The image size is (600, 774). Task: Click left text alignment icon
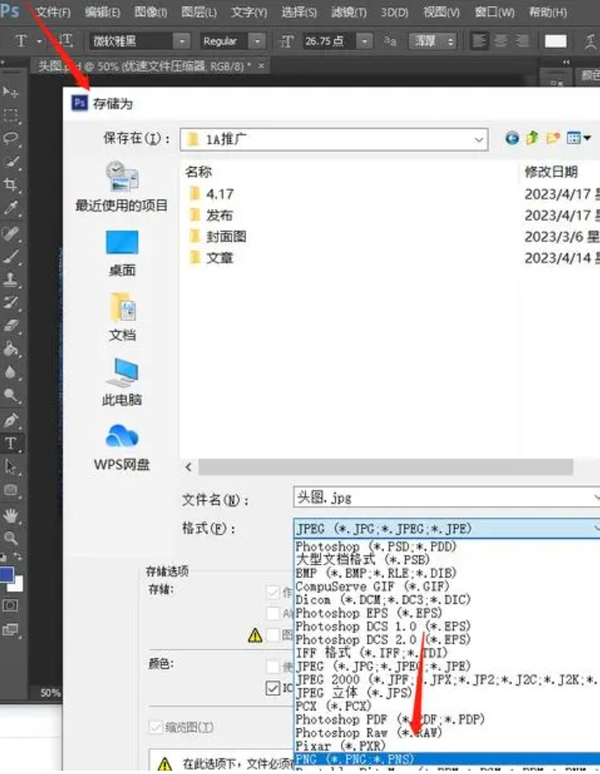pos(479,41)
